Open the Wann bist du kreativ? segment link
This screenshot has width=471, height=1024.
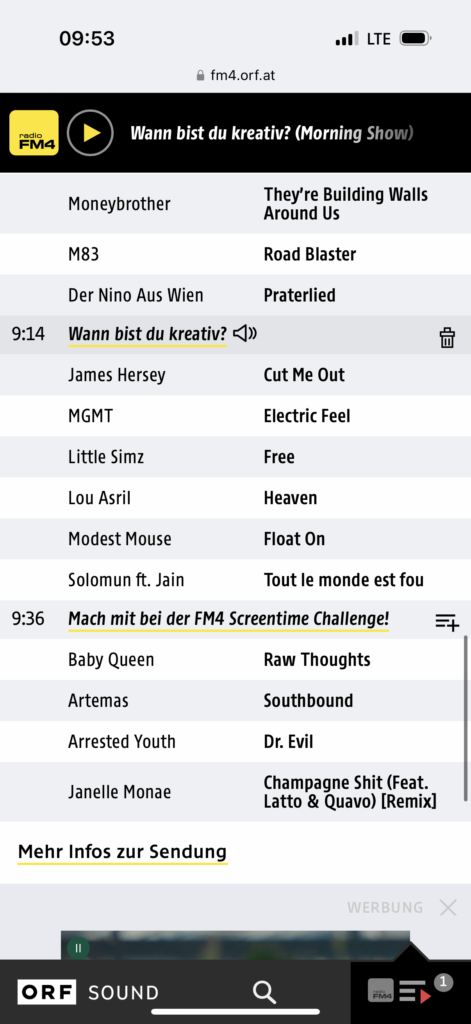click(x=148, y=334)
